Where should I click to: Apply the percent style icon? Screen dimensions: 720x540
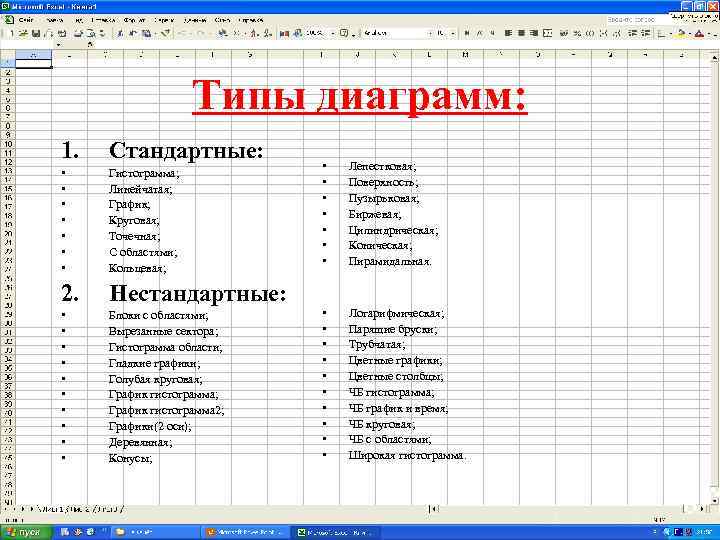[x=577, y=34]
